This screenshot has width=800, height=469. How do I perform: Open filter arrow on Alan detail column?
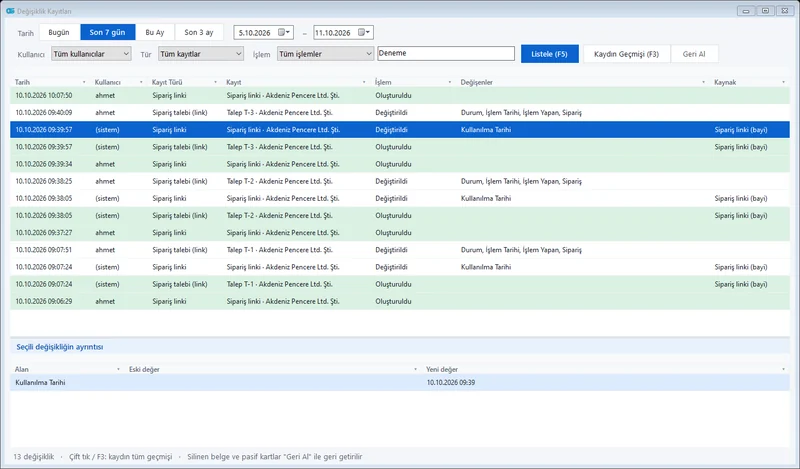point(118,369)
